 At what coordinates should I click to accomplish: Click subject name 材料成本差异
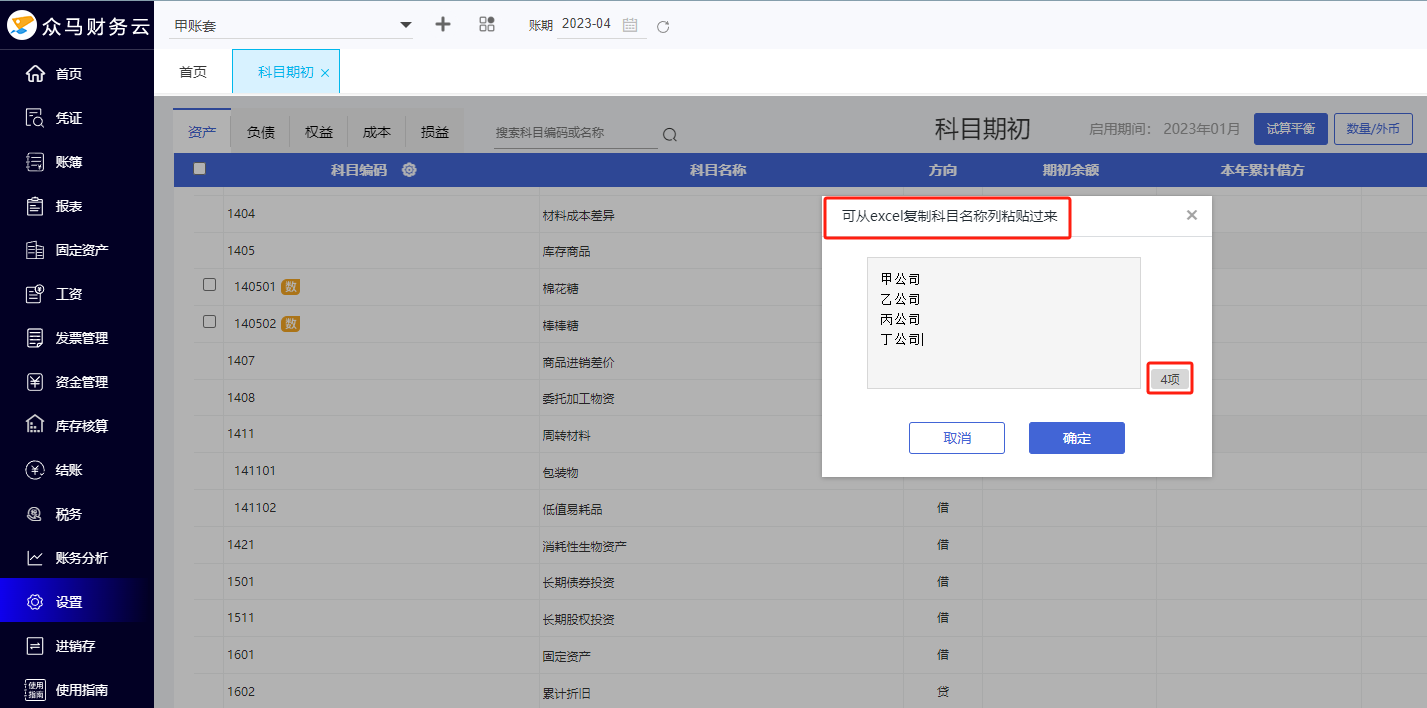pos(578,215)
